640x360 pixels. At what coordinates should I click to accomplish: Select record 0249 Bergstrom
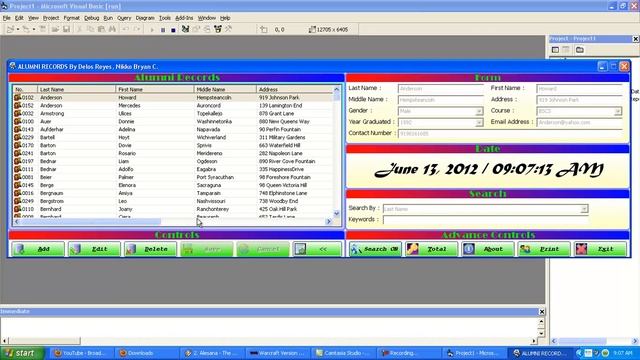pyautogui.click(x=173, y=201)
